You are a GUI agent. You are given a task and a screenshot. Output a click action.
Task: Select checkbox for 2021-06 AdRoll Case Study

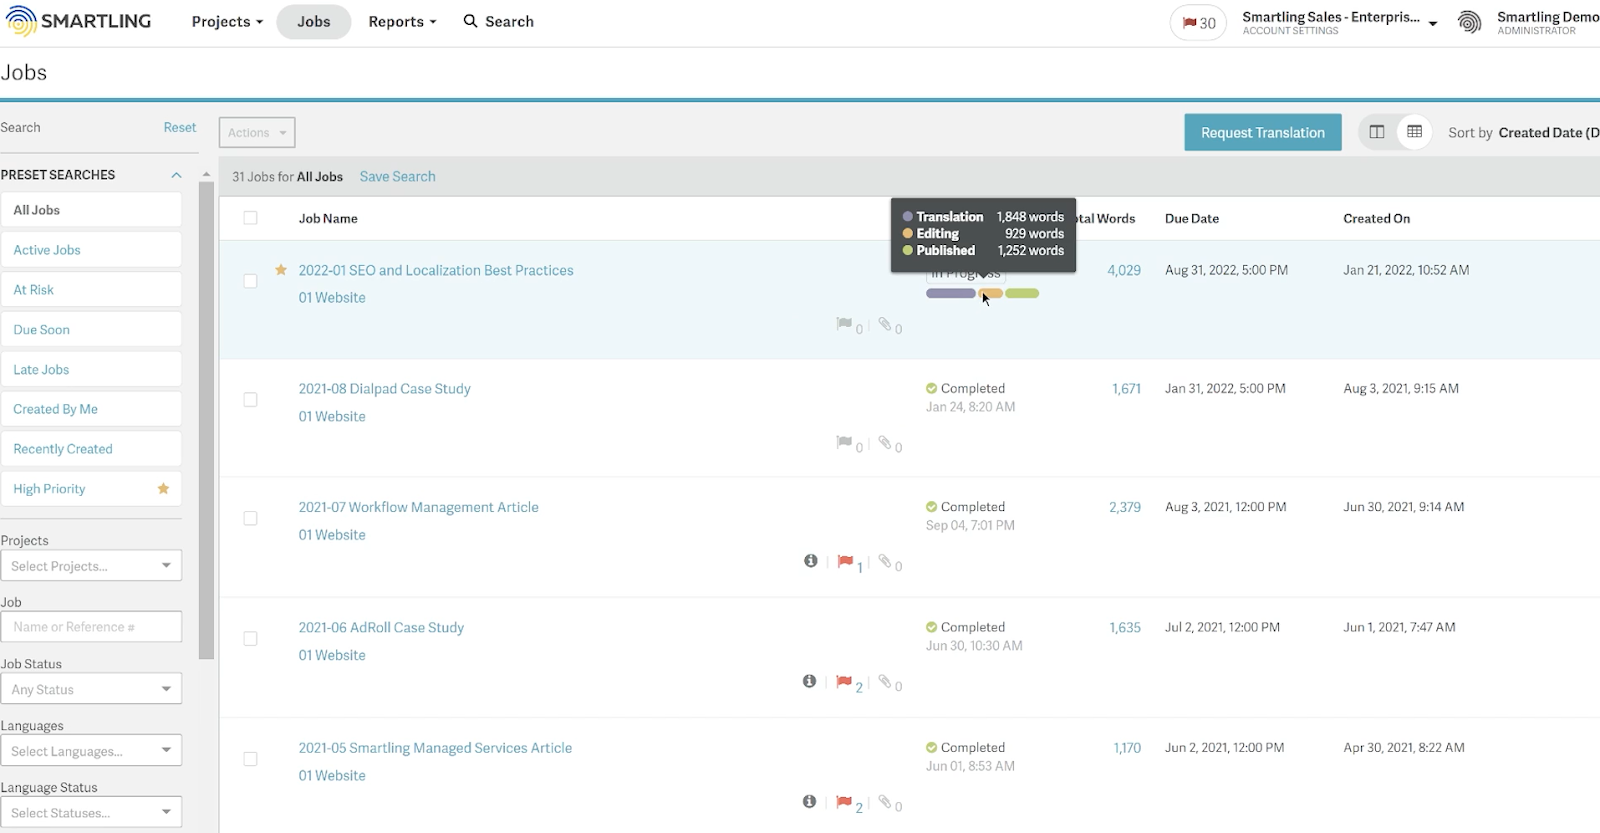[x=250, y=639]
